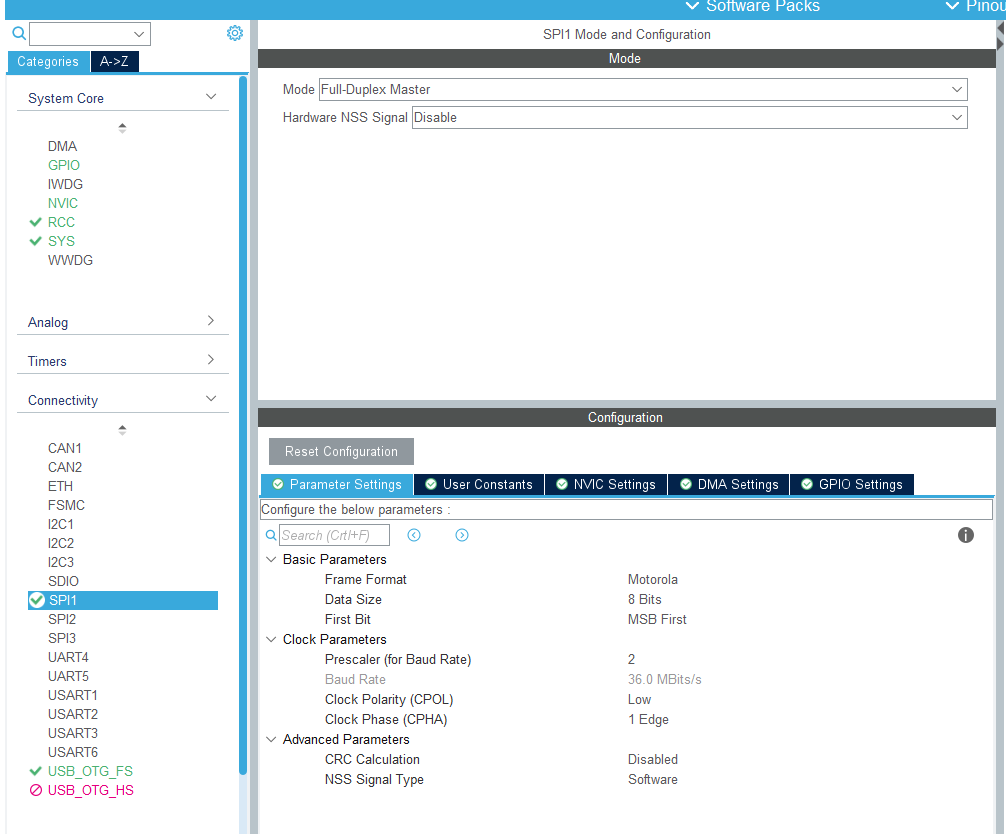
Task: Open the Parameter Settings tab
Action: 337,484
